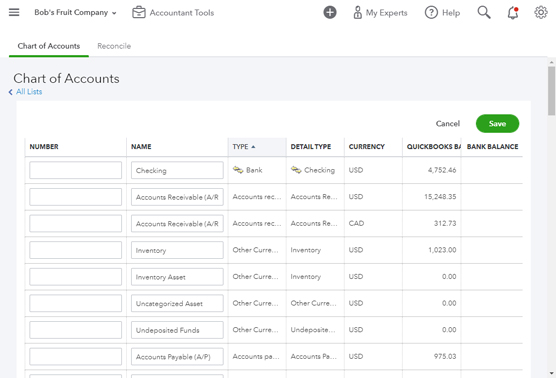Open the Accountant Tools briefcase icon
The image size is (556, 378).
tap(139, 12)
